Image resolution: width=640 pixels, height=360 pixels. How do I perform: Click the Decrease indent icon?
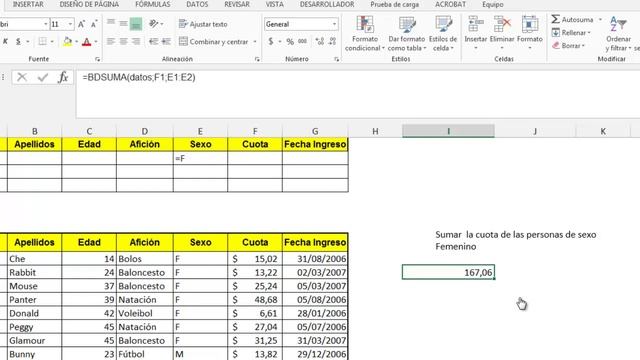pos(153,42)
